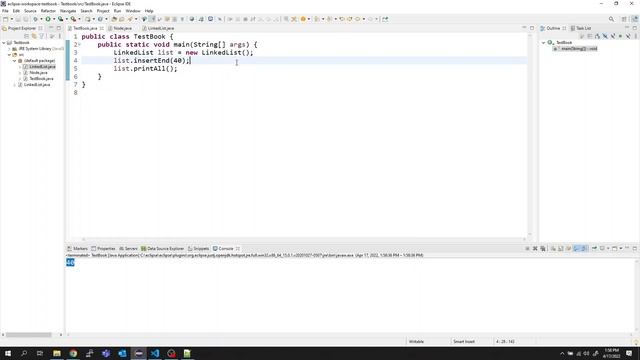Image resolution: width=640 pixels, height=360 pixels.
Task: Expand Node.java in Project Explorer
Action: [20, 73]
